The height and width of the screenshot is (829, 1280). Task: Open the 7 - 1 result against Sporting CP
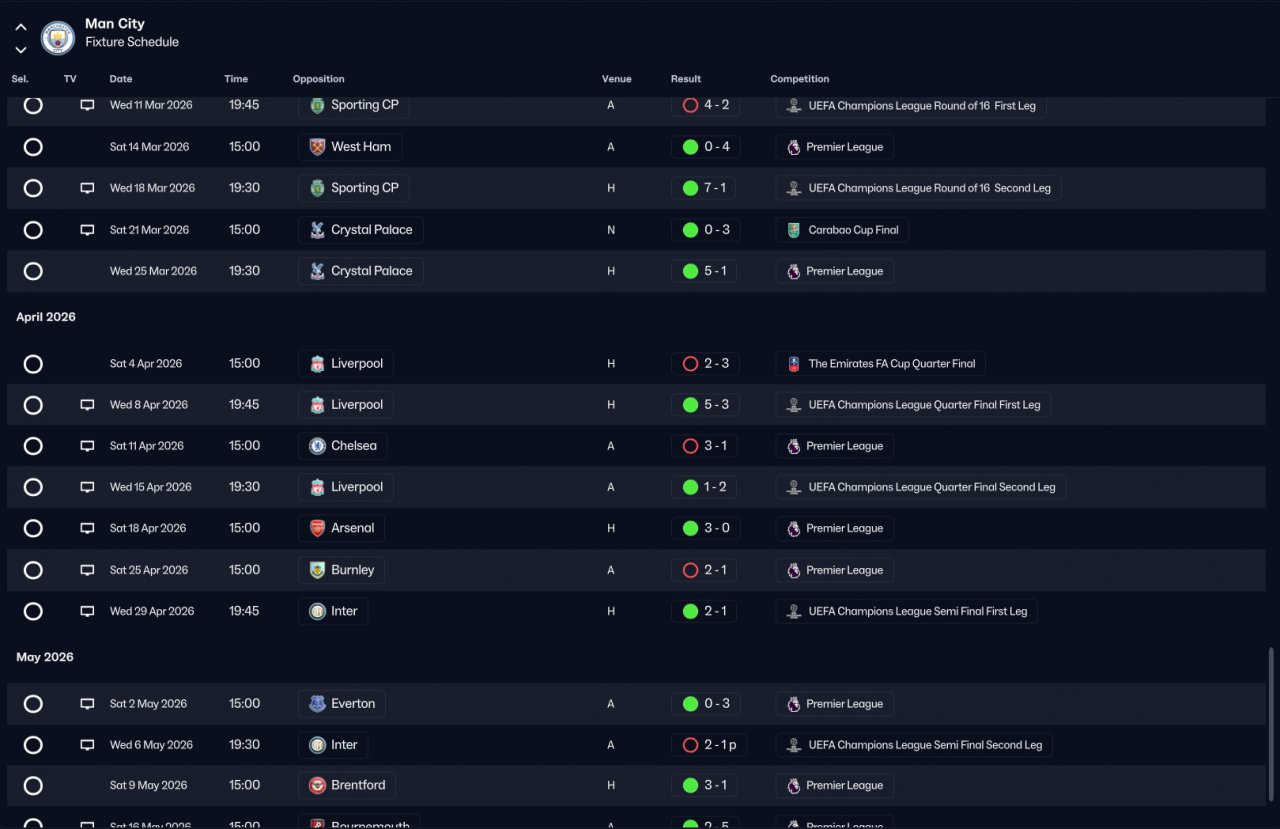pos(705,188)
